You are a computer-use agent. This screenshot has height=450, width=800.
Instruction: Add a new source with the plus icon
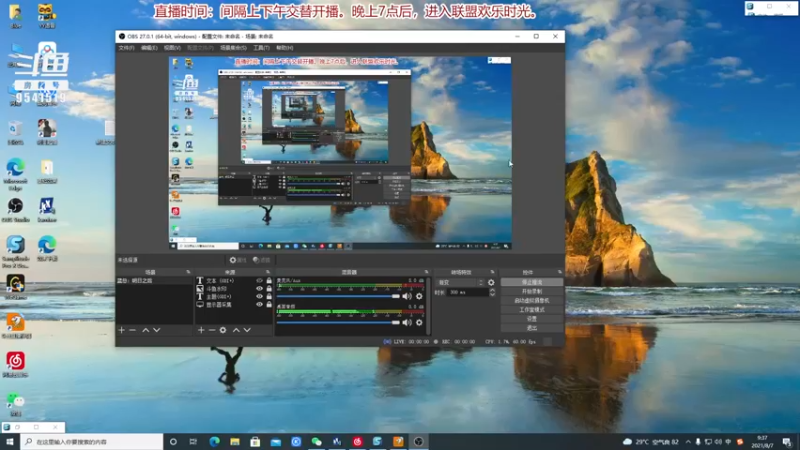[201, 330]
